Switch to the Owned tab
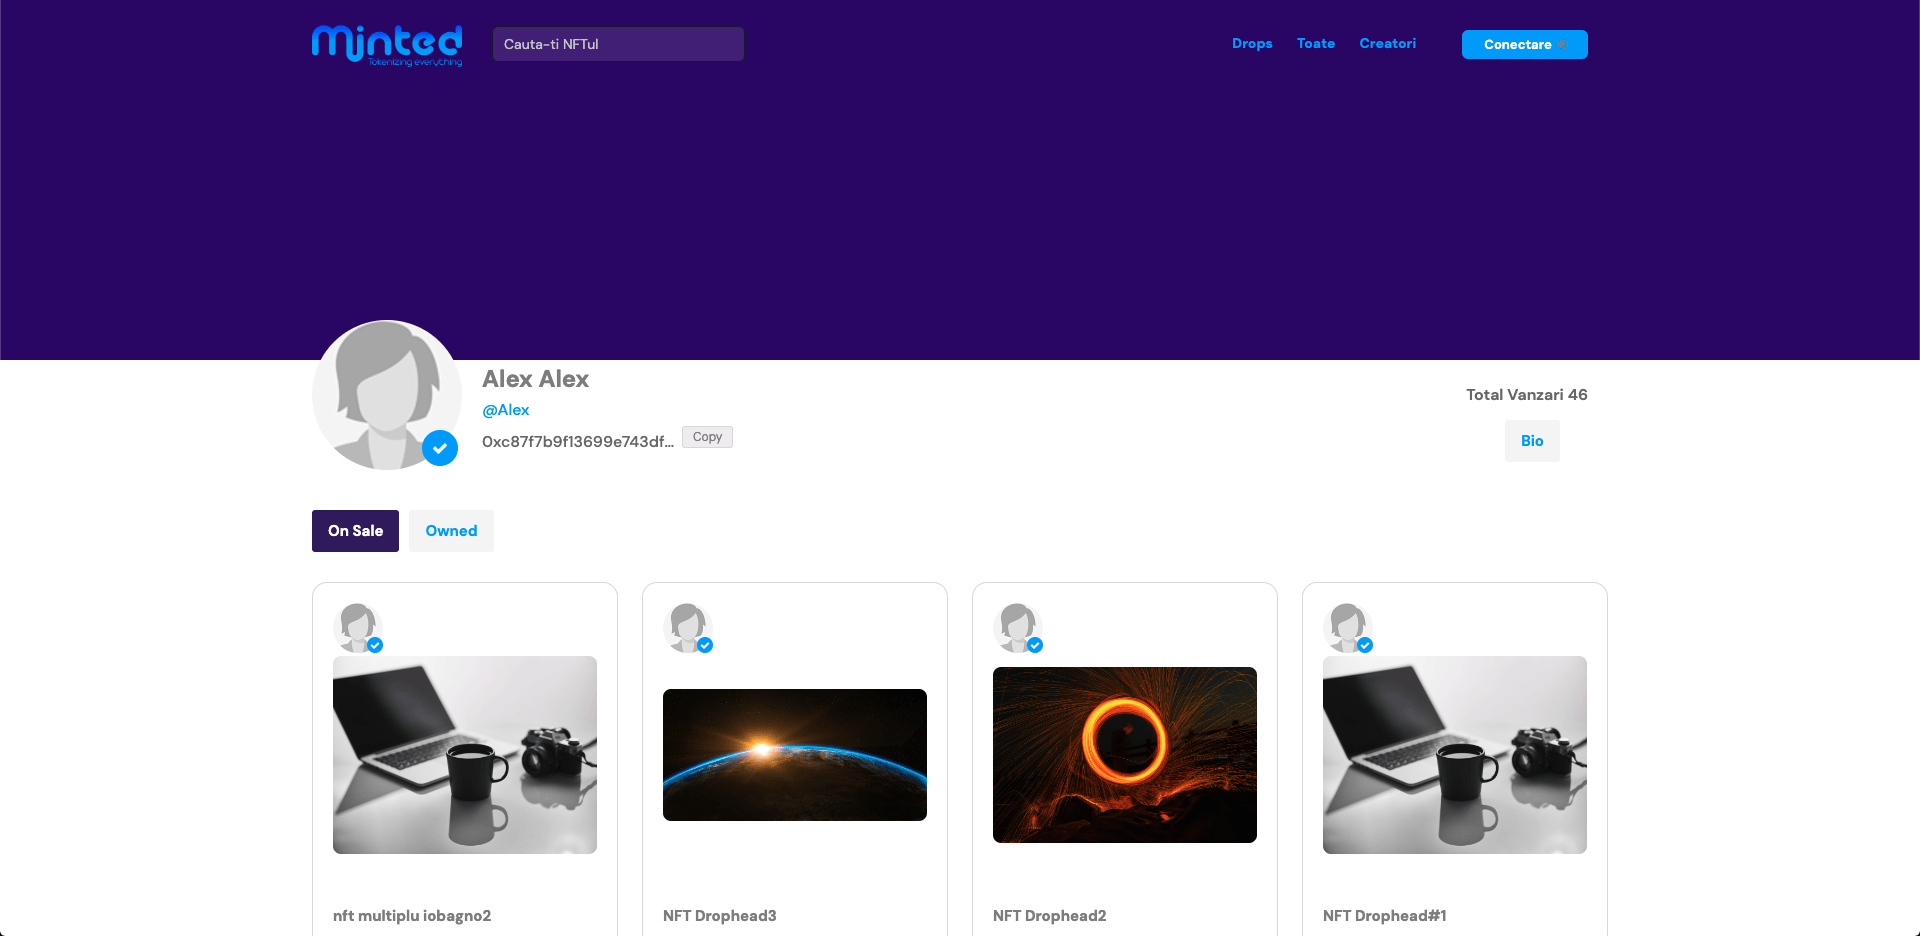 point(451,531)
